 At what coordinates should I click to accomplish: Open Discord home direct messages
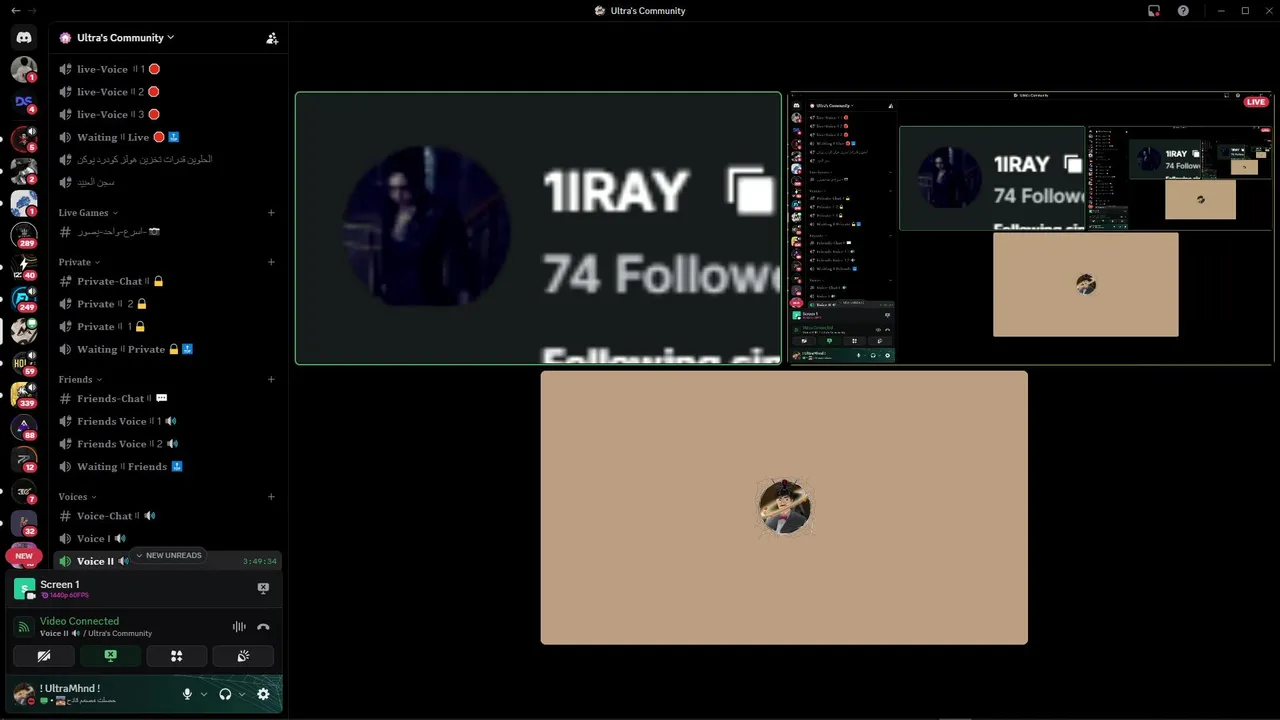pos(24,37)
